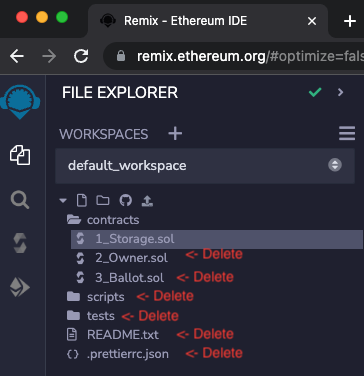This screenshot has height=376, width=364.
Task: Upload files to workspace icon
Action: coord(147,201)
